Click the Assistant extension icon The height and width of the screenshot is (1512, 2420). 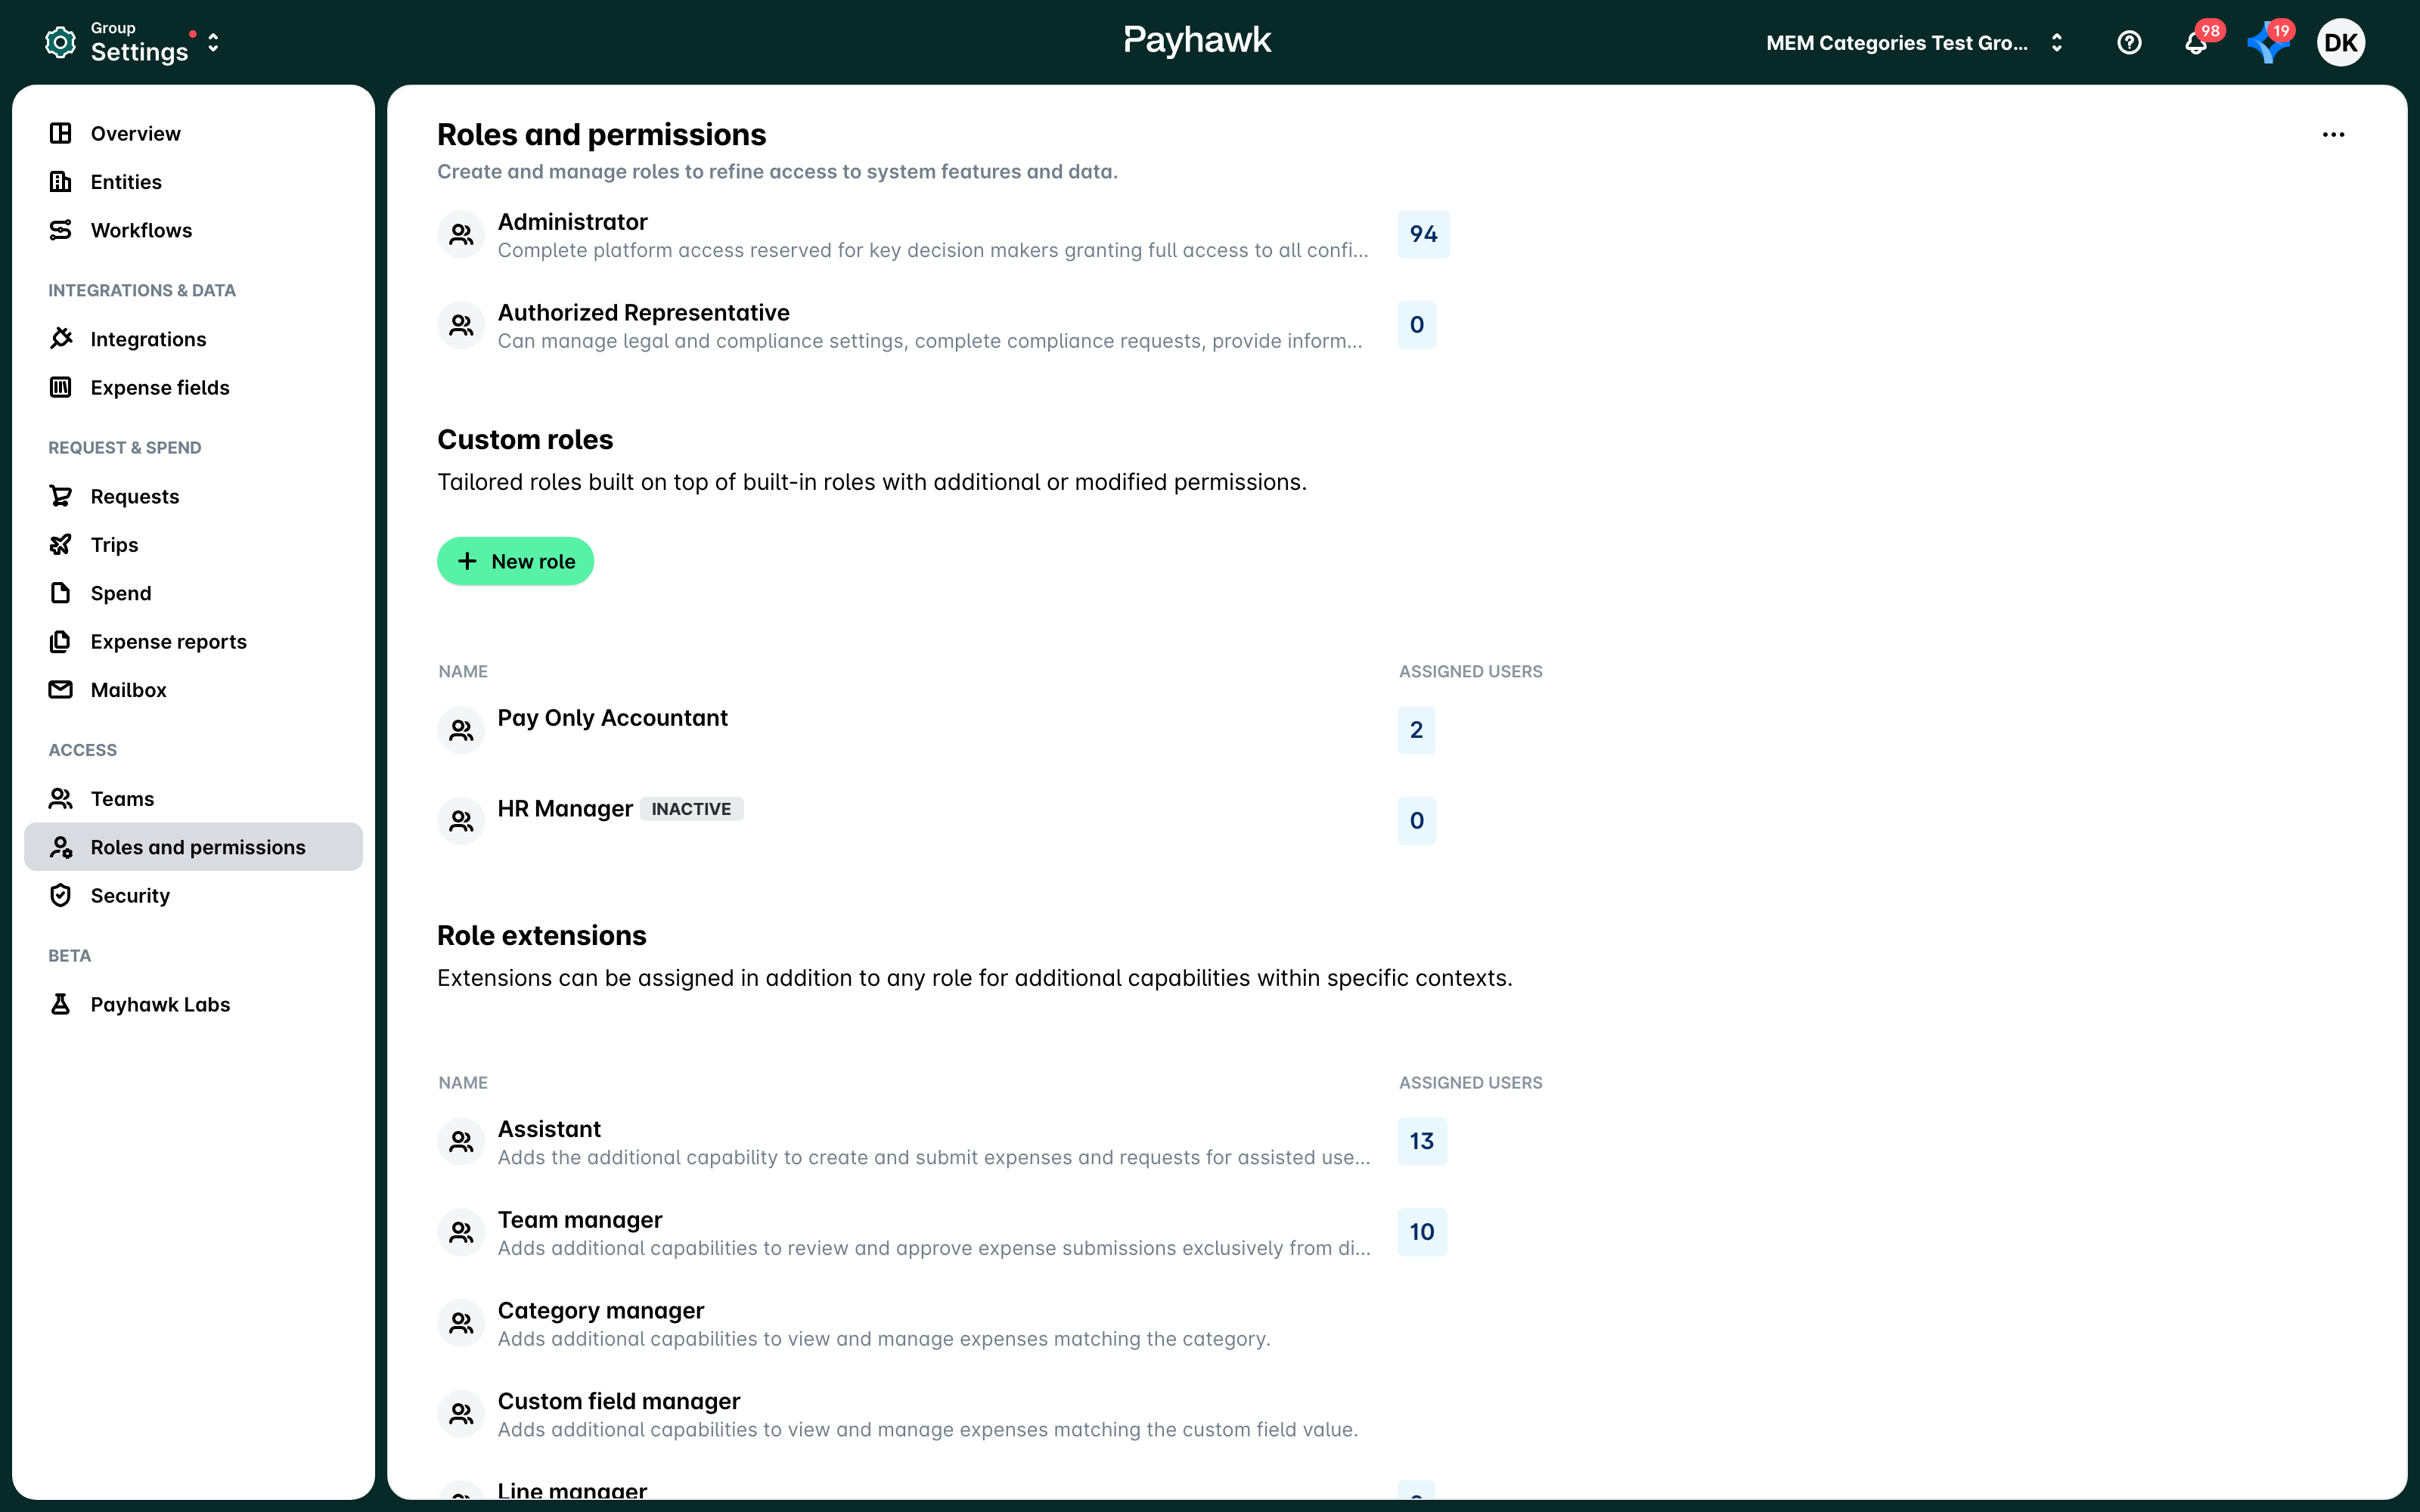461,1141
